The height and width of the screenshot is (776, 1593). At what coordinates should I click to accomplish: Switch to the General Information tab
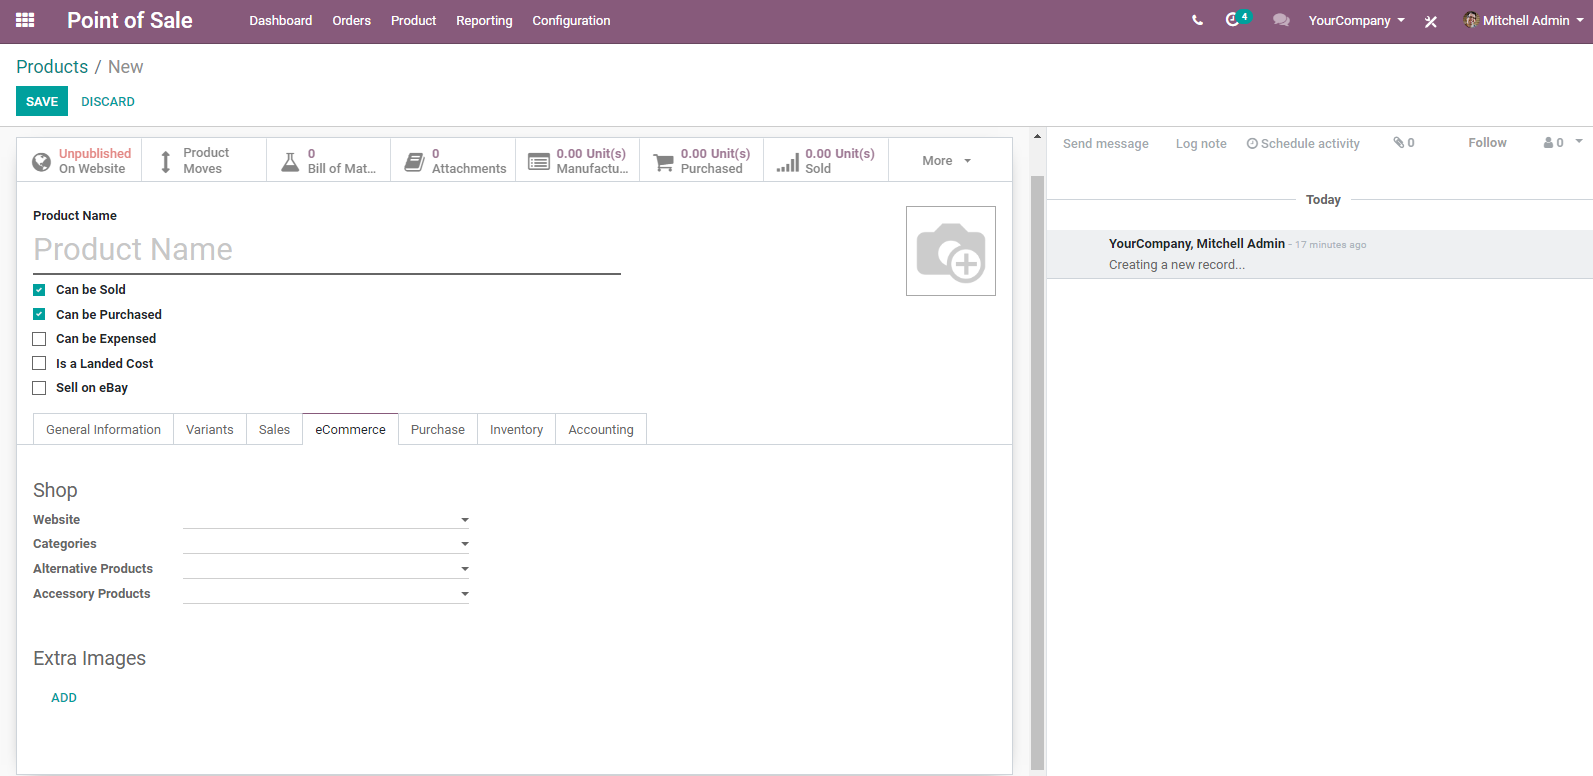tap(103, 429)
